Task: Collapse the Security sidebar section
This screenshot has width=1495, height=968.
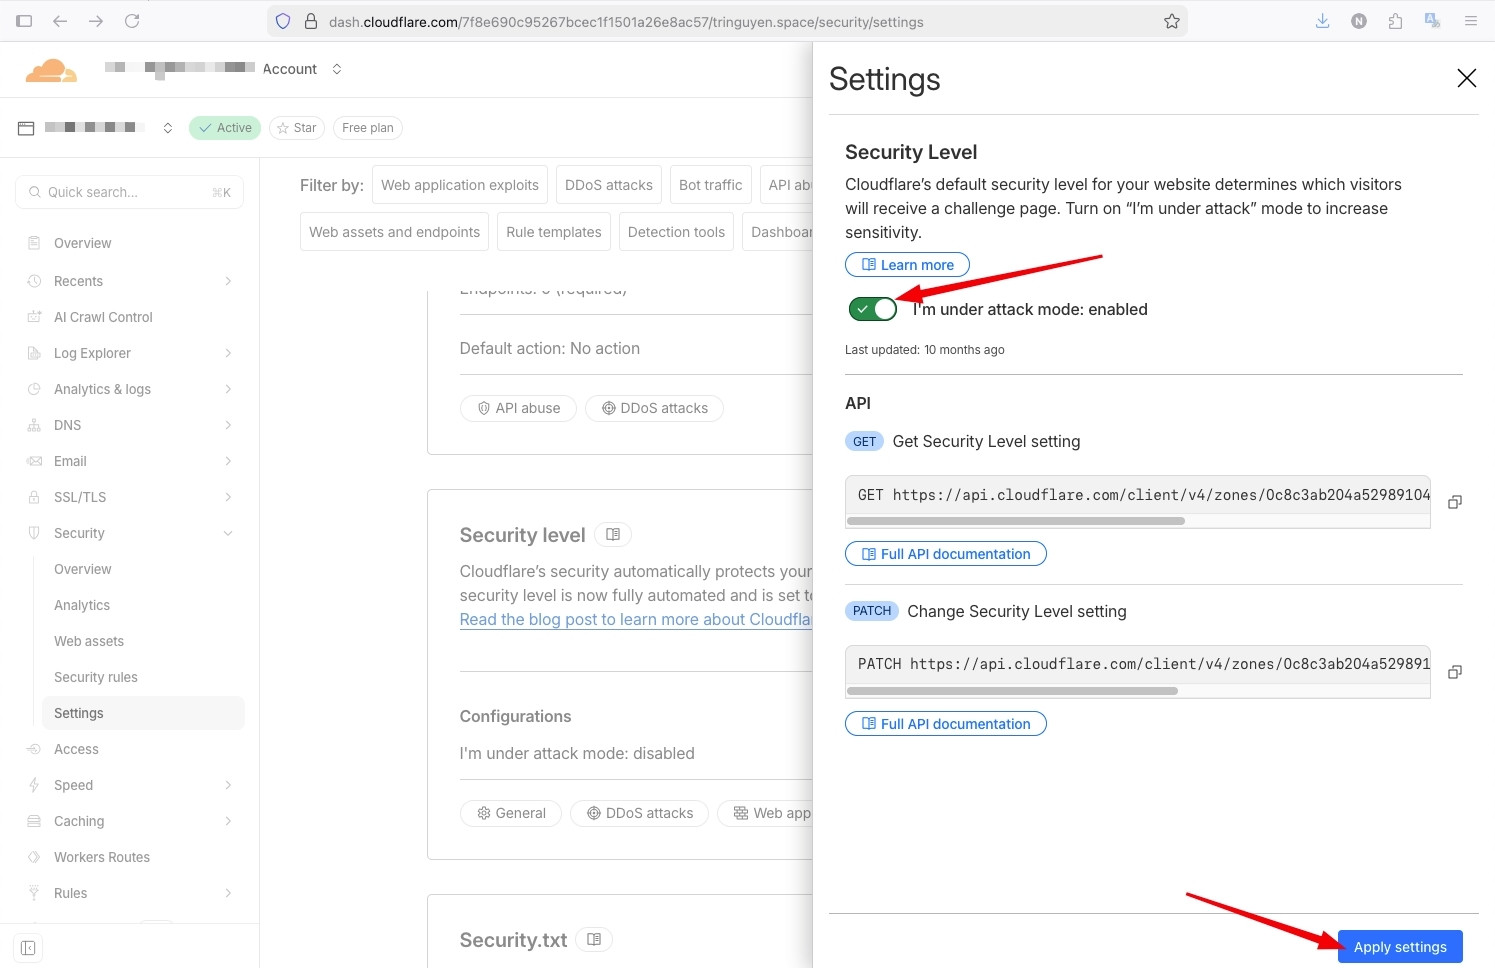Action: pos(228,533)
